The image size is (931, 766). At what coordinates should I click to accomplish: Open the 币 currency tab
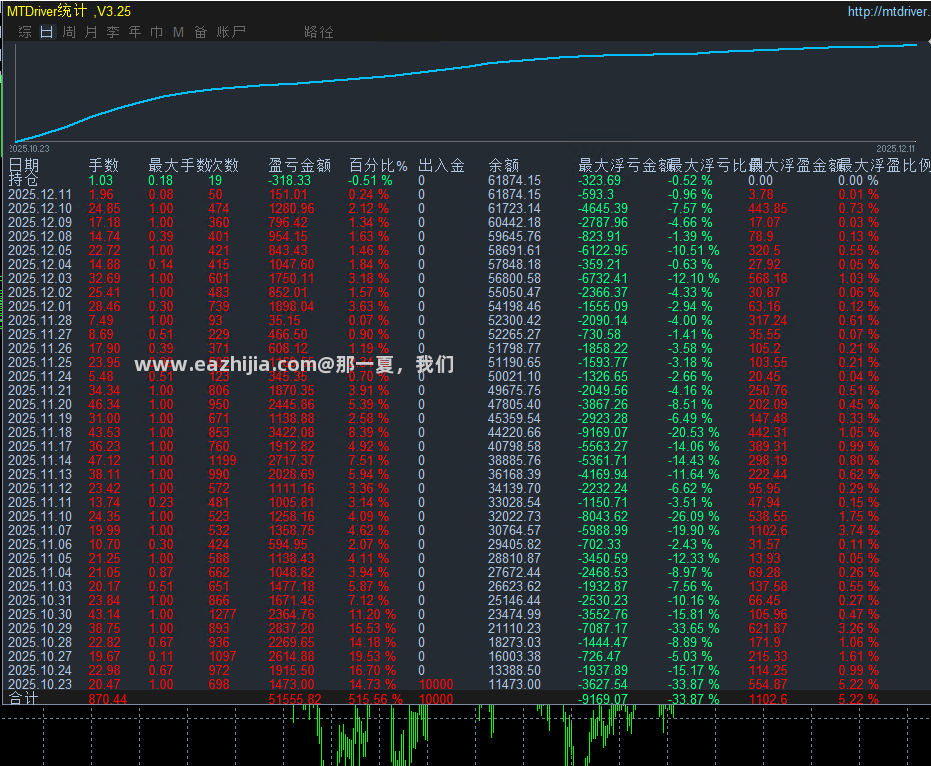click(157, 32)
